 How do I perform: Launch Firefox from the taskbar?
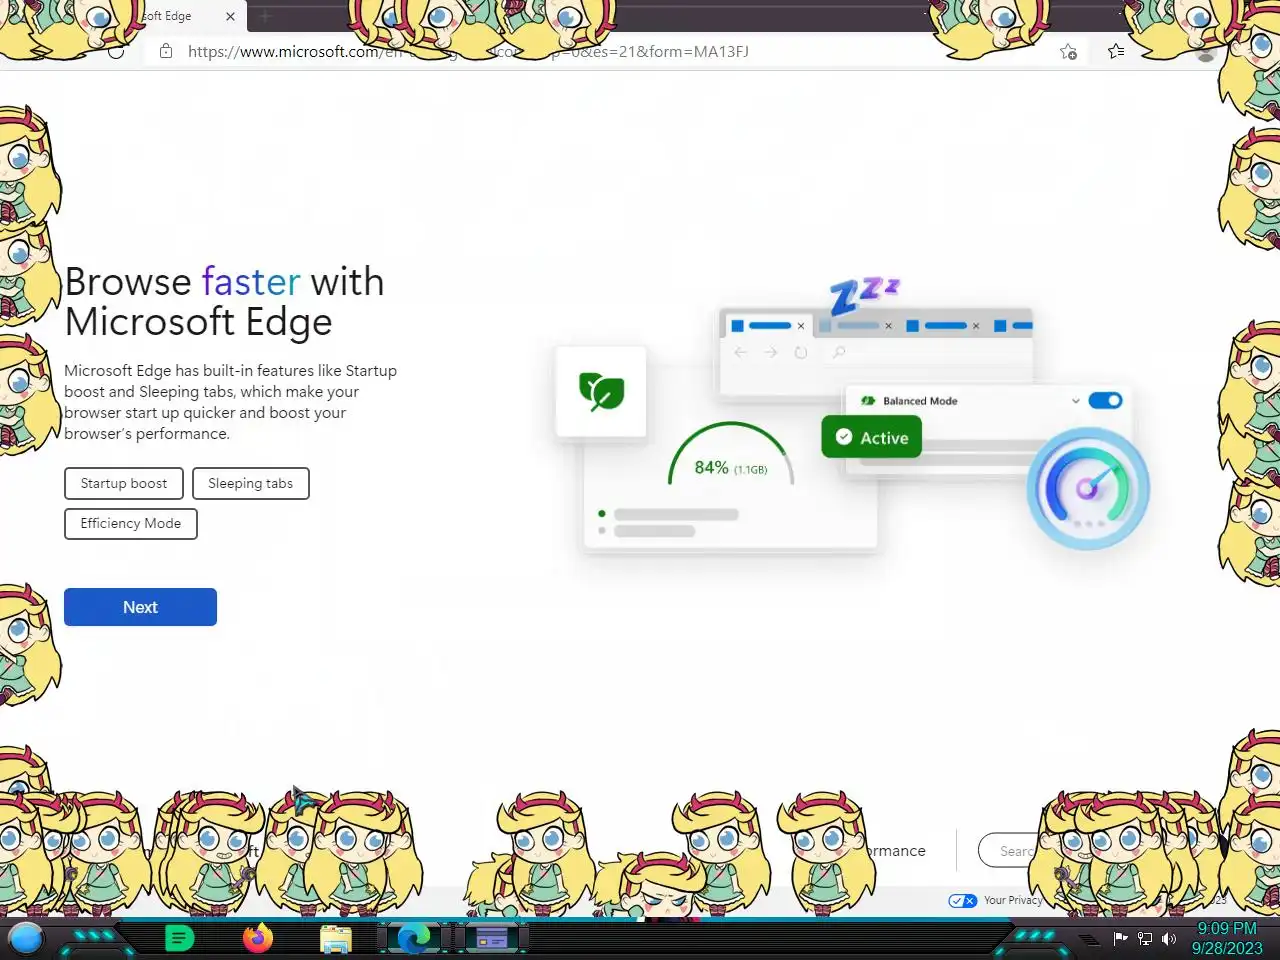(x=258, y=938)
